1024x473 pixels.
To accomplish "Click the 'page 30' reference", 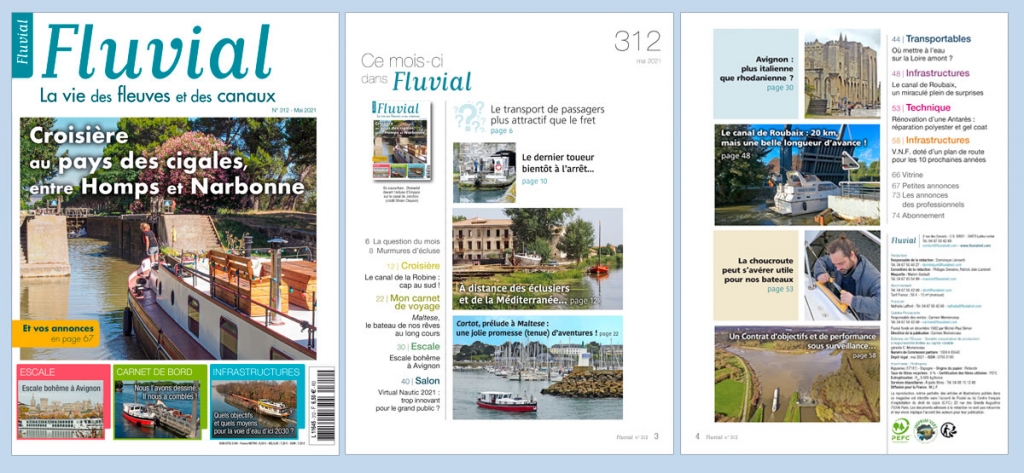I will pos(780,88).
